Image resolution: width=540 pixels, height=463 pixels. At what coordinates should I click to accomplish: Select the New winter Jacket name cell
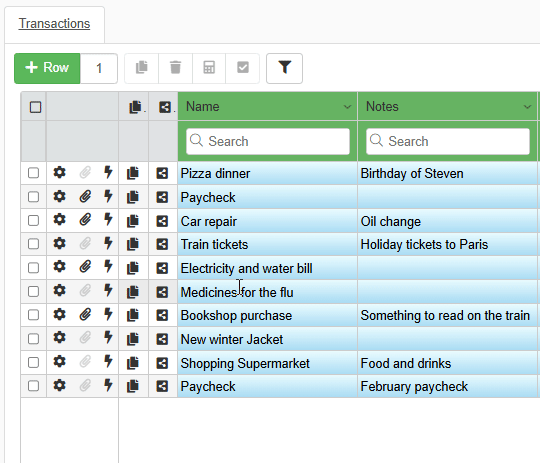(268, 339)
